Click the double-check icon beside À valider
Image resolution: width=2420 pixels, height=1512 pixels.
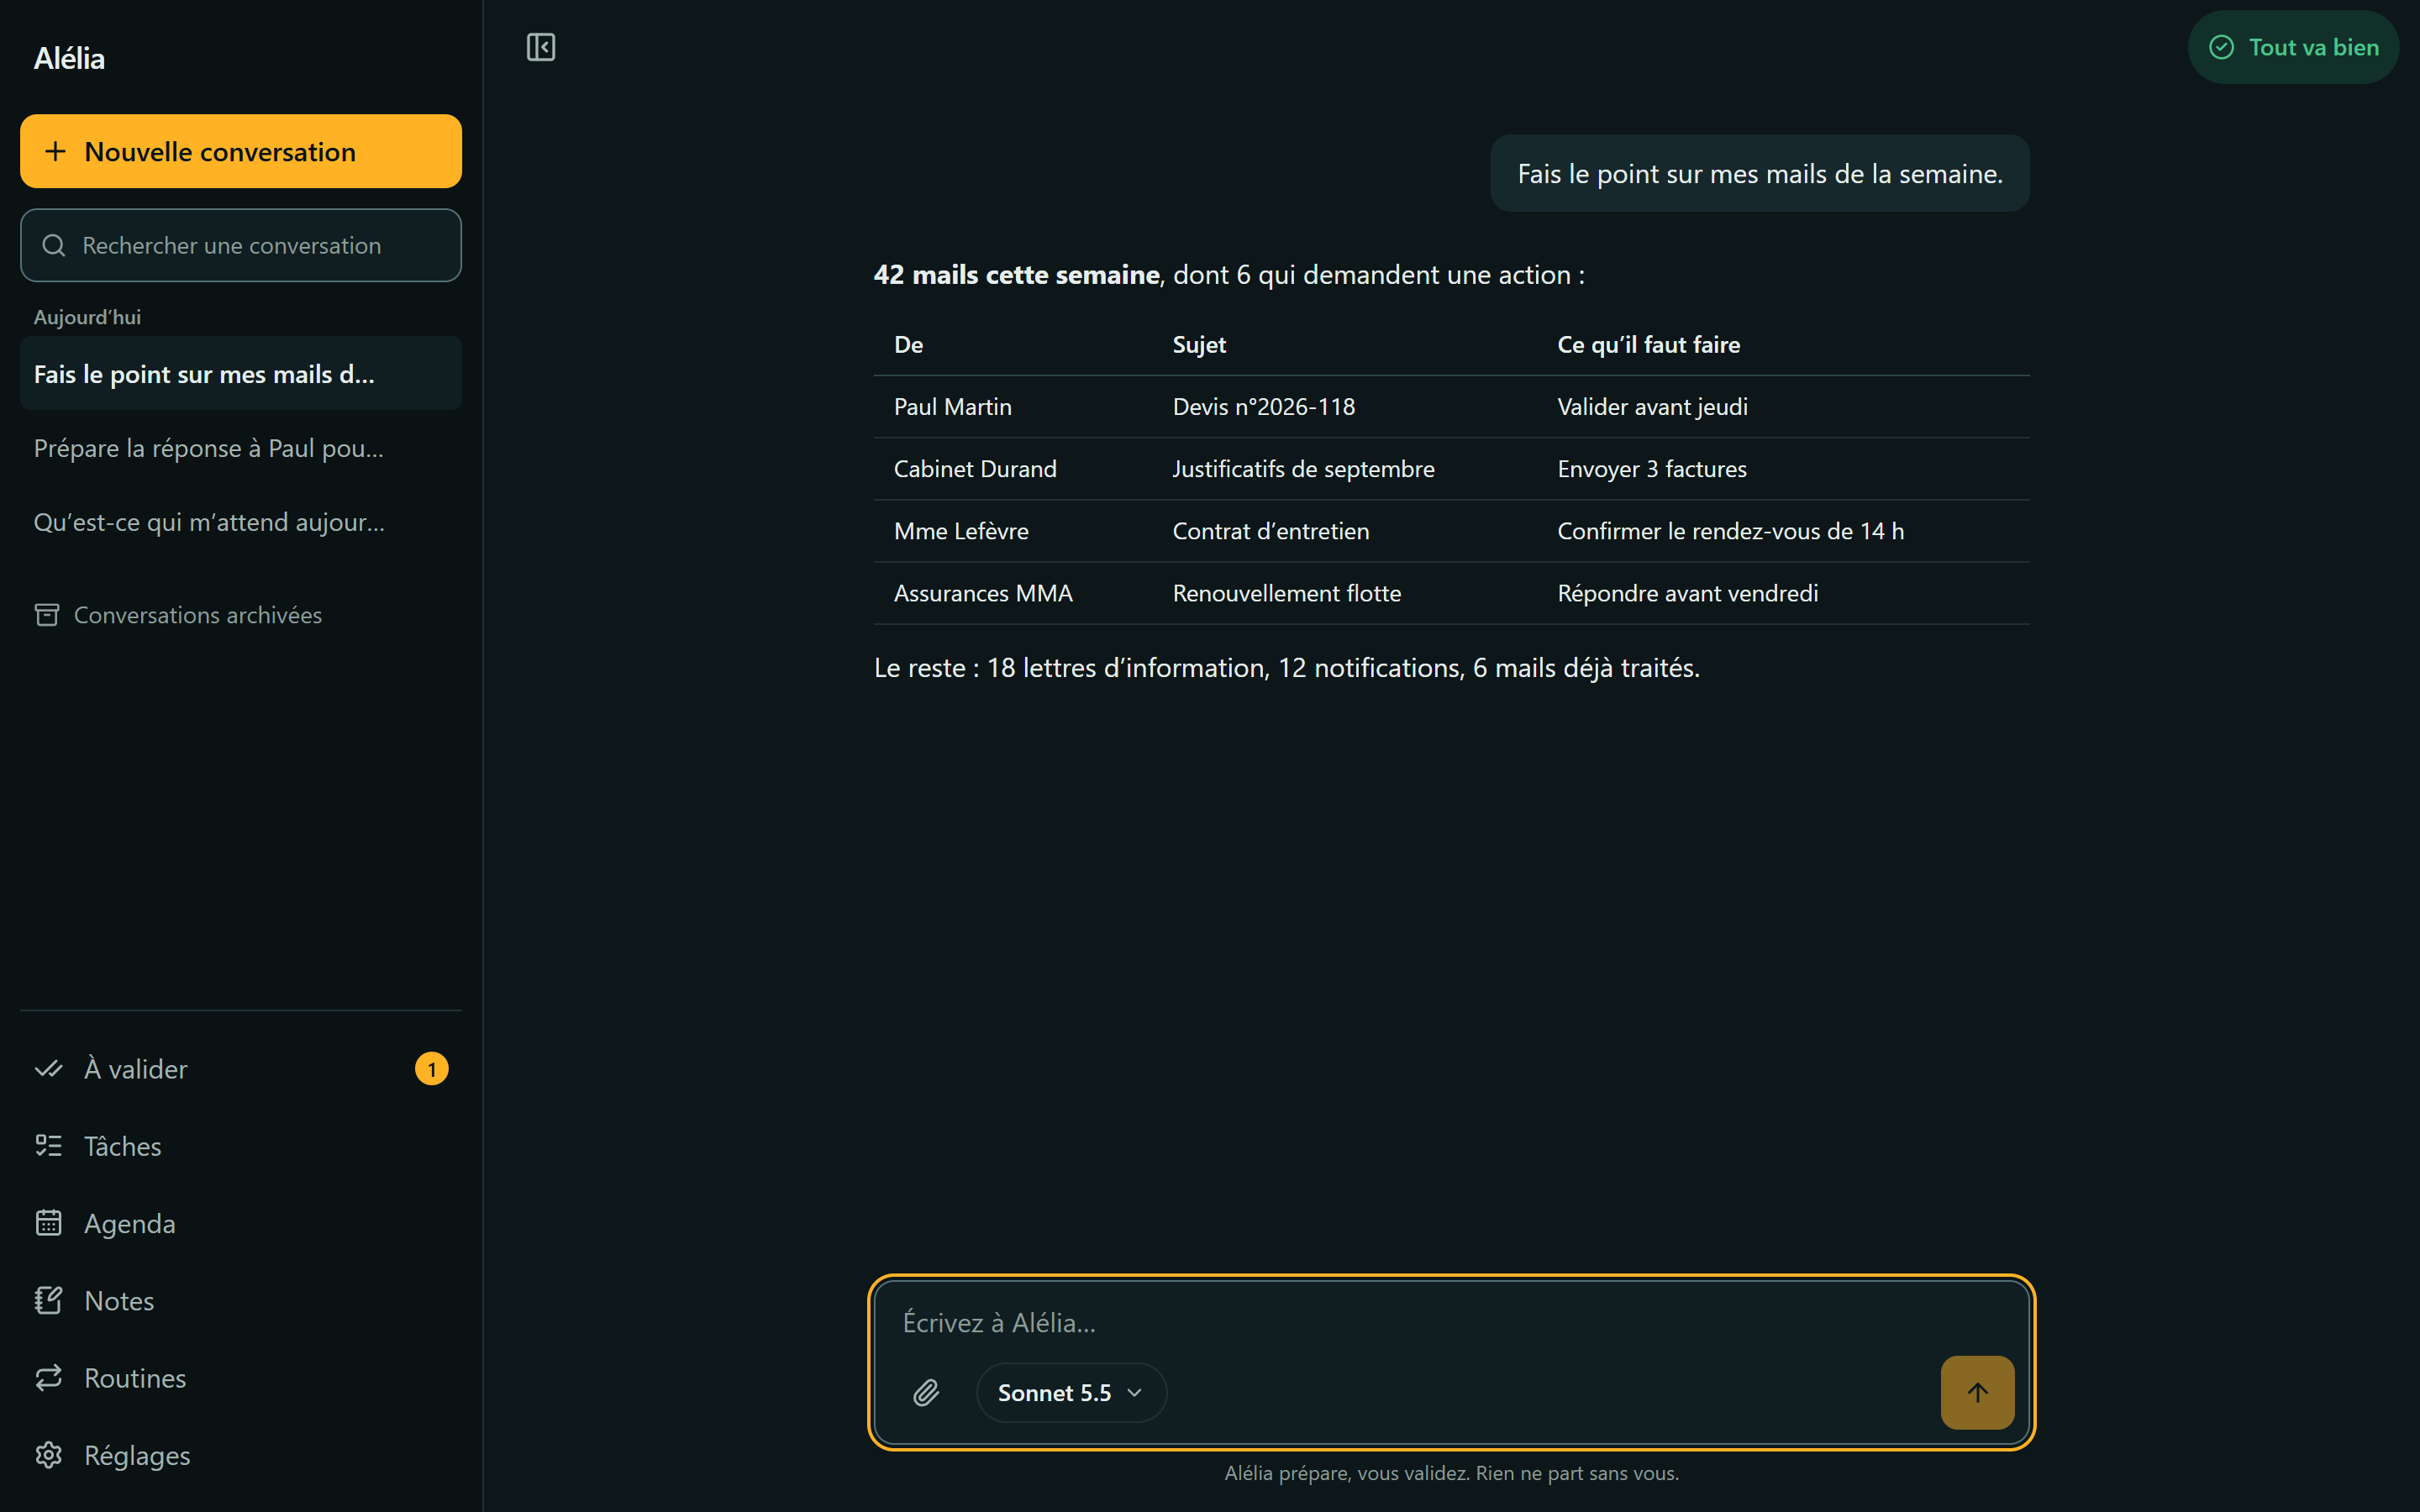[x=49, y=1069]
